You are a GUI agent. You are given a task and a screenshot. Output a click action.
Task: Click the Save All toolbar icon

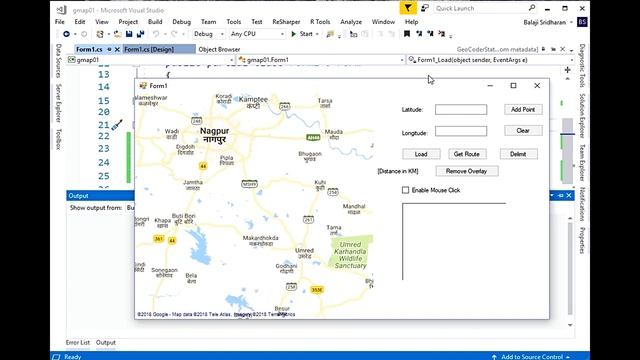click(140, 34)
